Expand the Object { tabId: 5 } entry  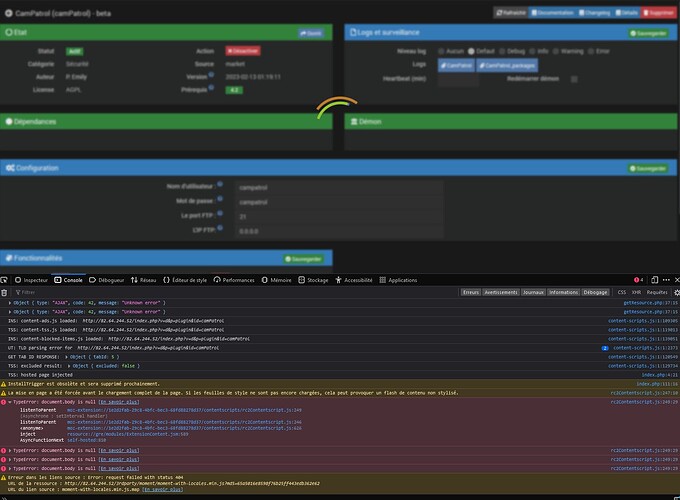66,357
